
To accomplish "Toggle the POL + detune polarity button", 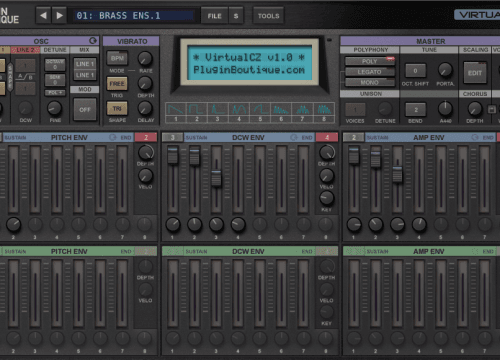I will click(55, 92).
